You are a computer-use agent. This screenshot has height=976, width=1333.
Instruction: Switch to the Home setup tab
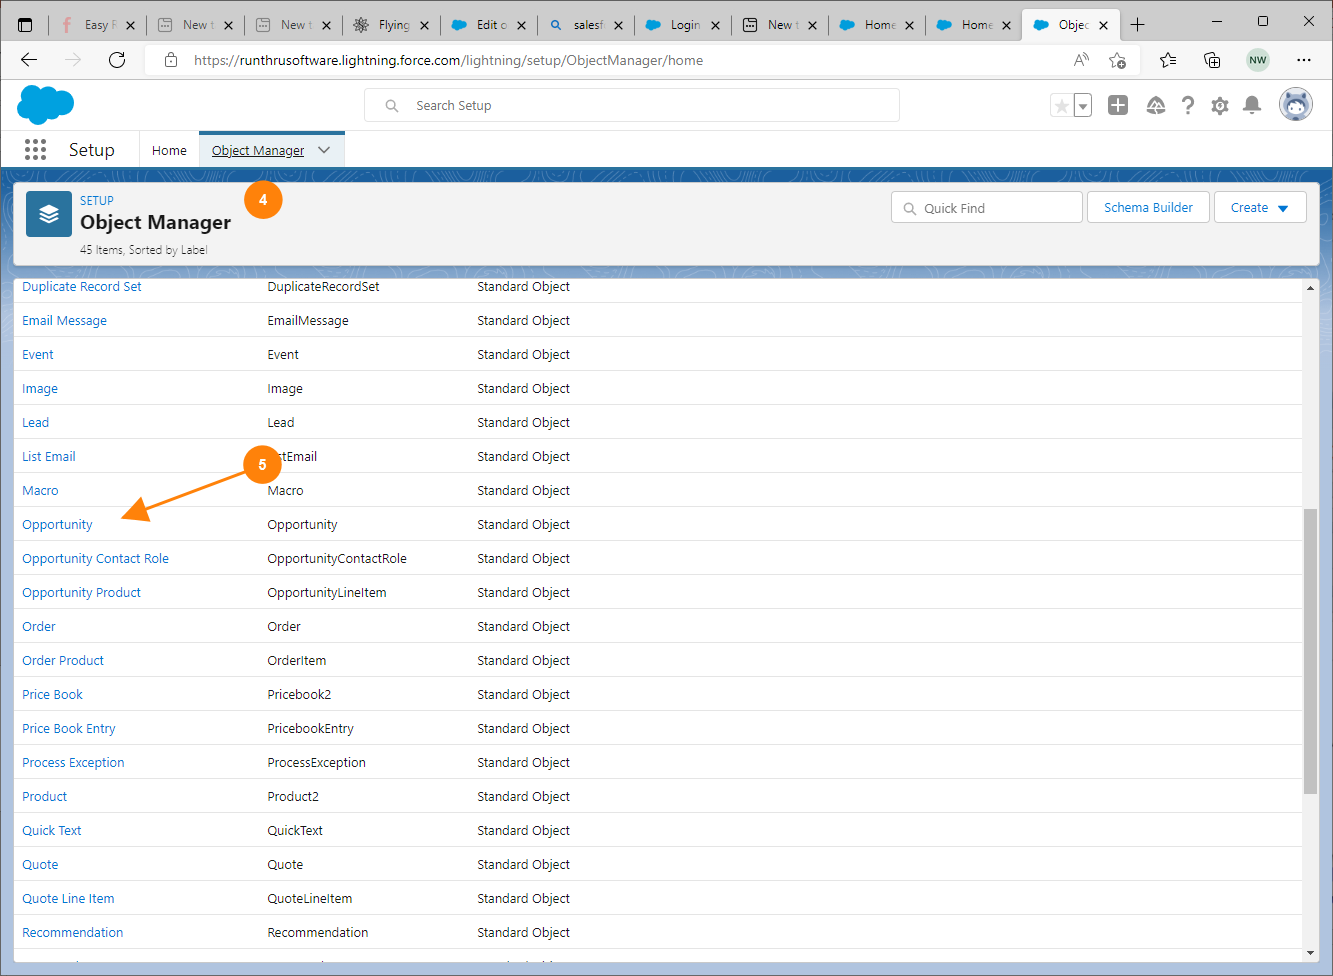(x=169, y=150)
